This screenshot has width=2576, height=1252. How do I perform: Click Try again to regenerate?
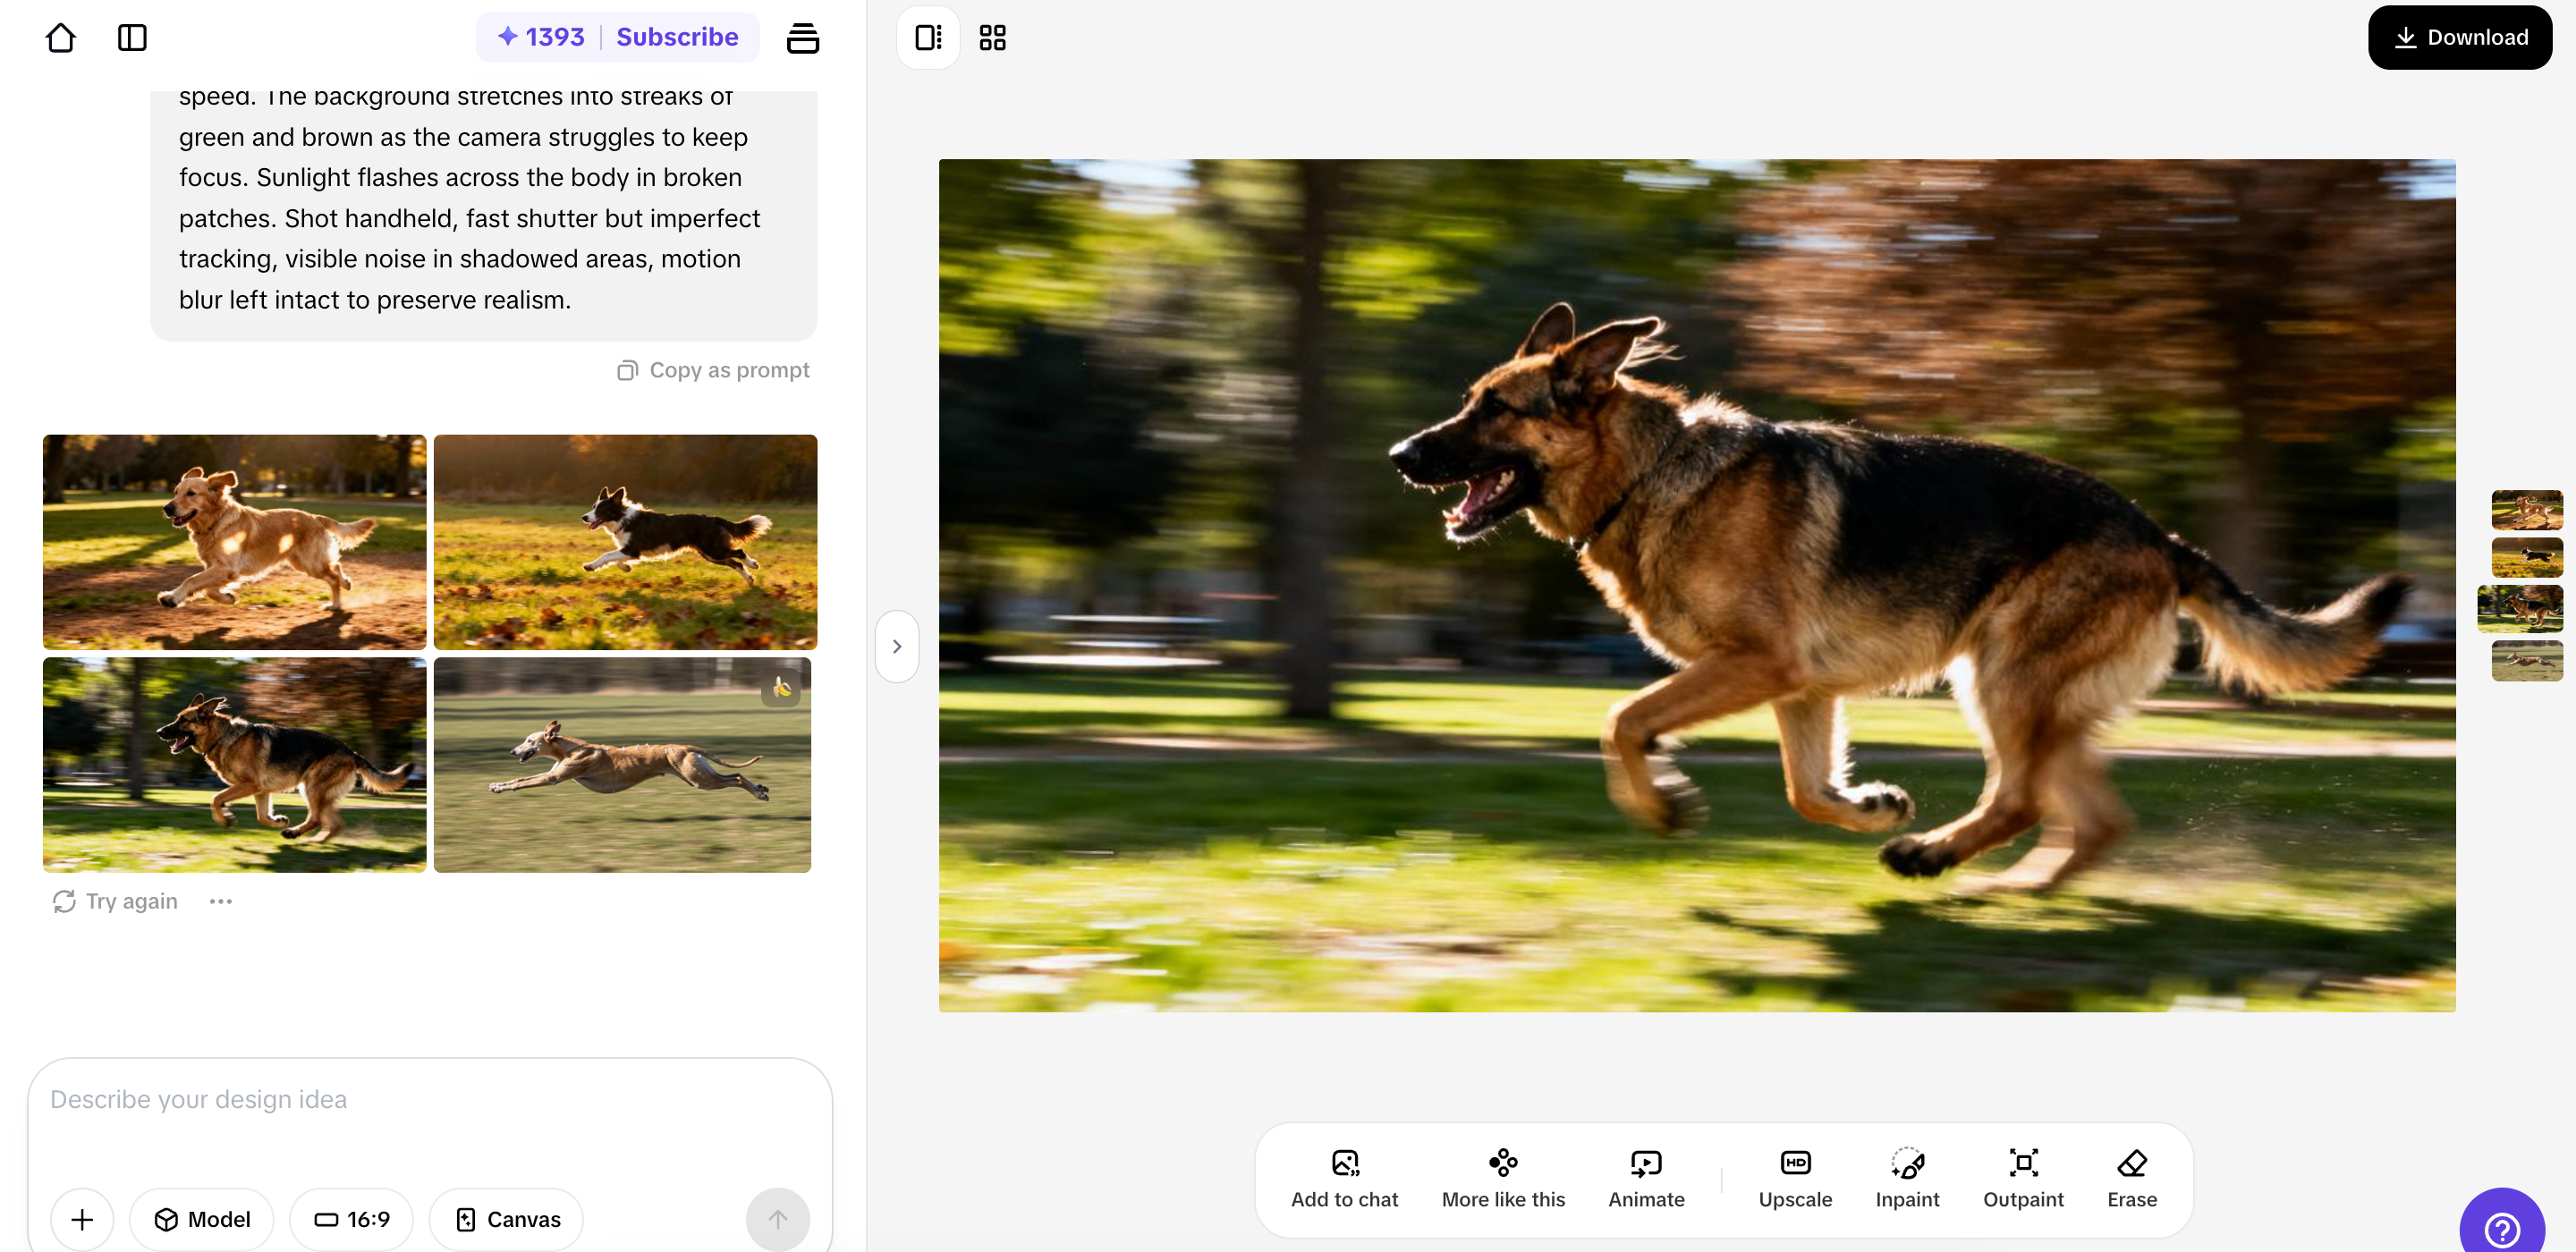(x=115, y=901)
